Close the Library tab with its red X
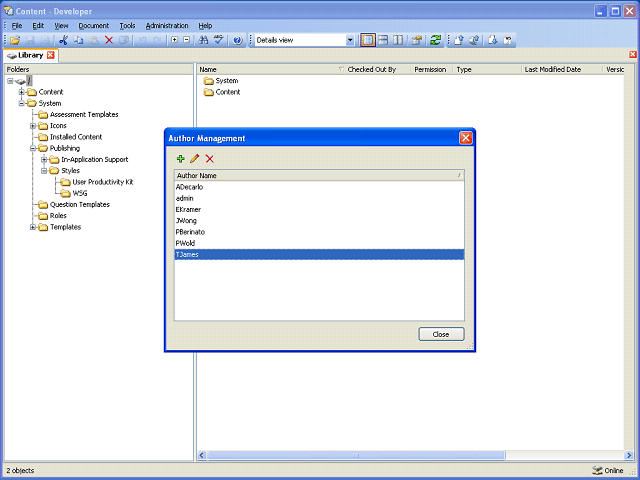This screenshot has height=480, width=640. coord(51,55)
